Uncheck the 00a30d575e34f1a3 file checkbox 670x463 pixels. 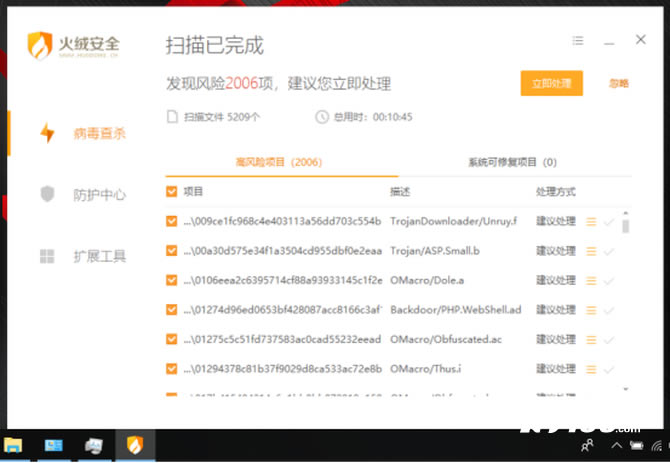point(171,251)
